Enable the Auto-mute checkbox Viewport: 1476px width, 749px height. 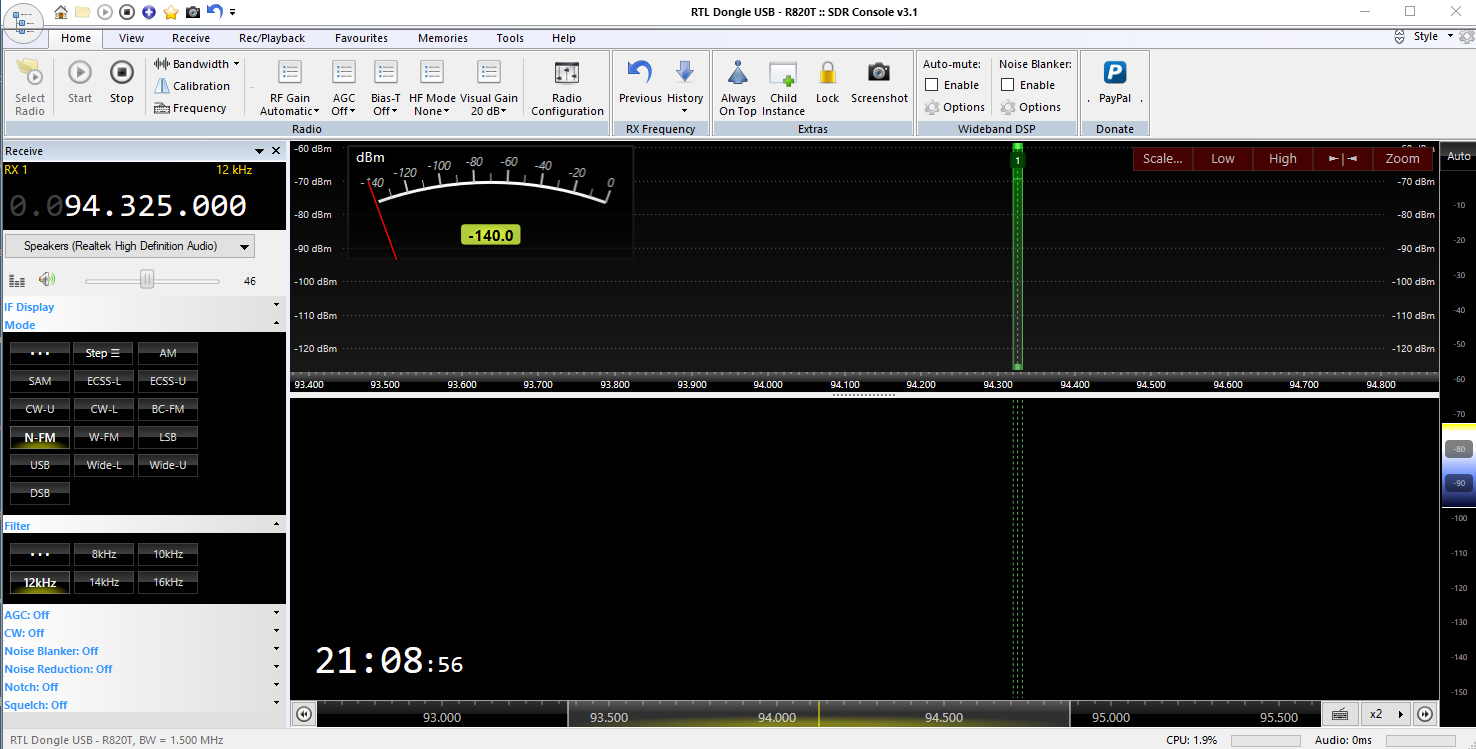point(932,85)
